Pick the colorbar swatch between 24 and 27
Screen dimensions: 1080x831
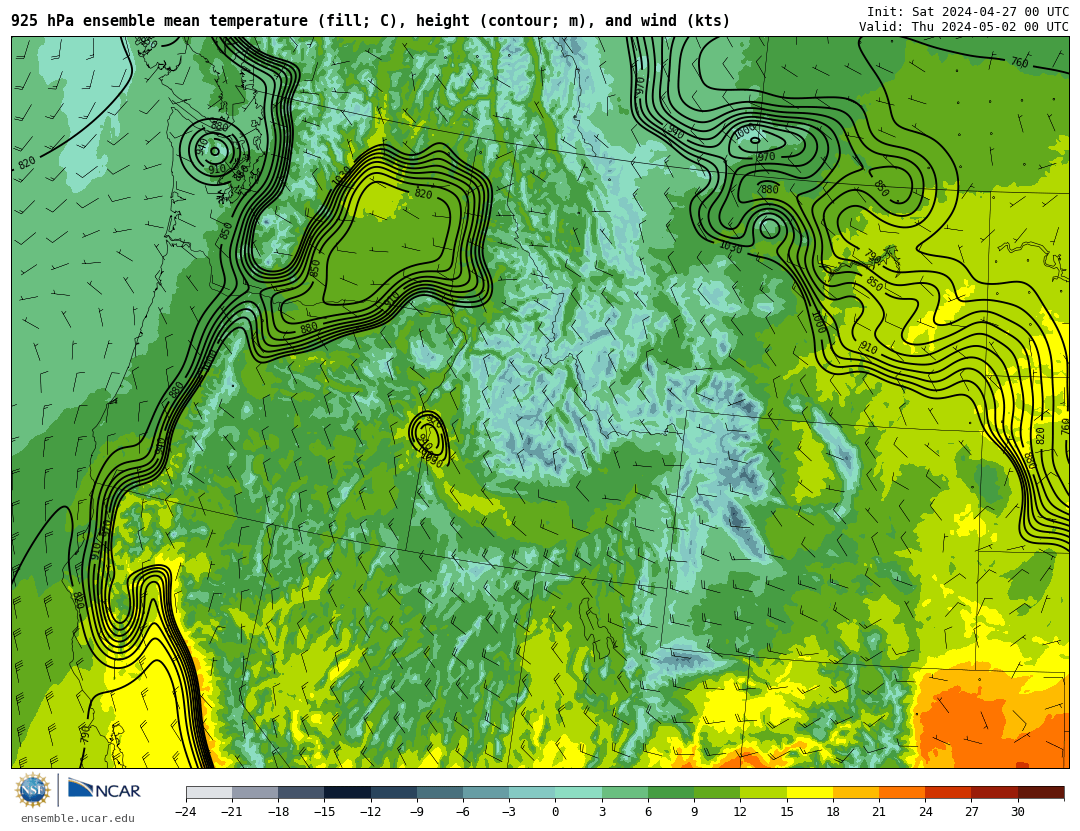(x=948, y=792)
